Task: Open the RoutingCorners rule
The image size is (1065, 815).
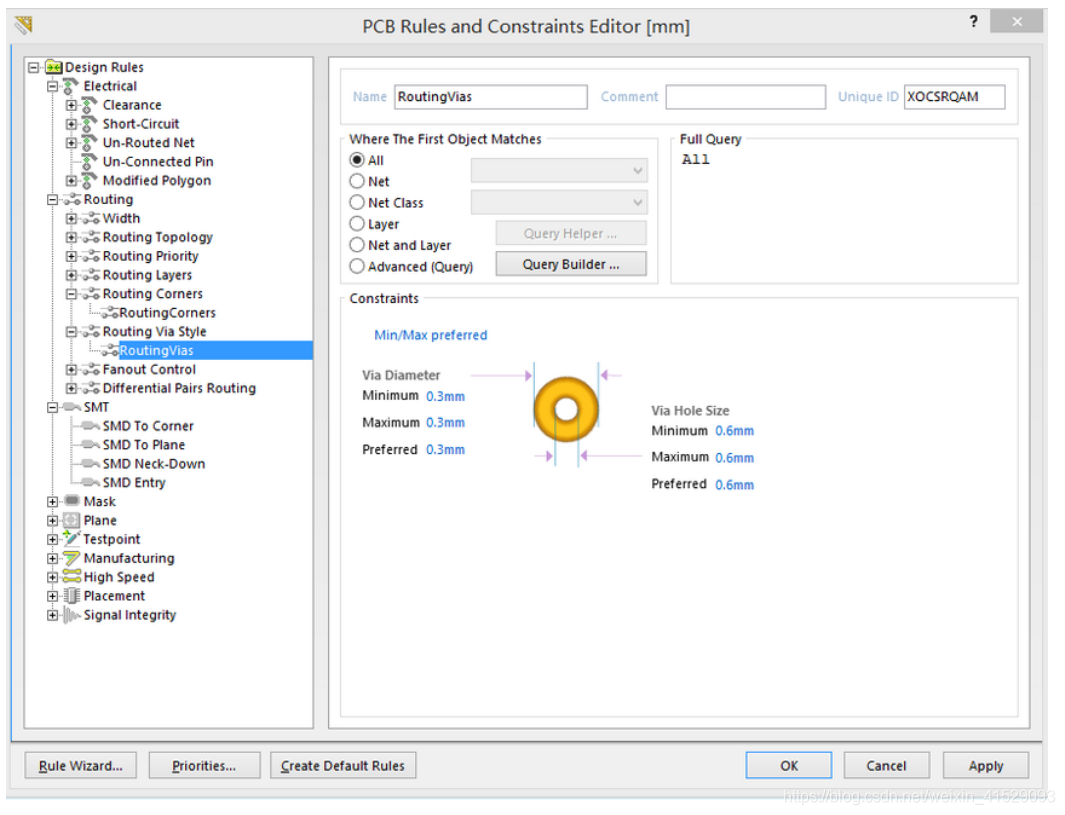Action: click(x=167, y=313)
